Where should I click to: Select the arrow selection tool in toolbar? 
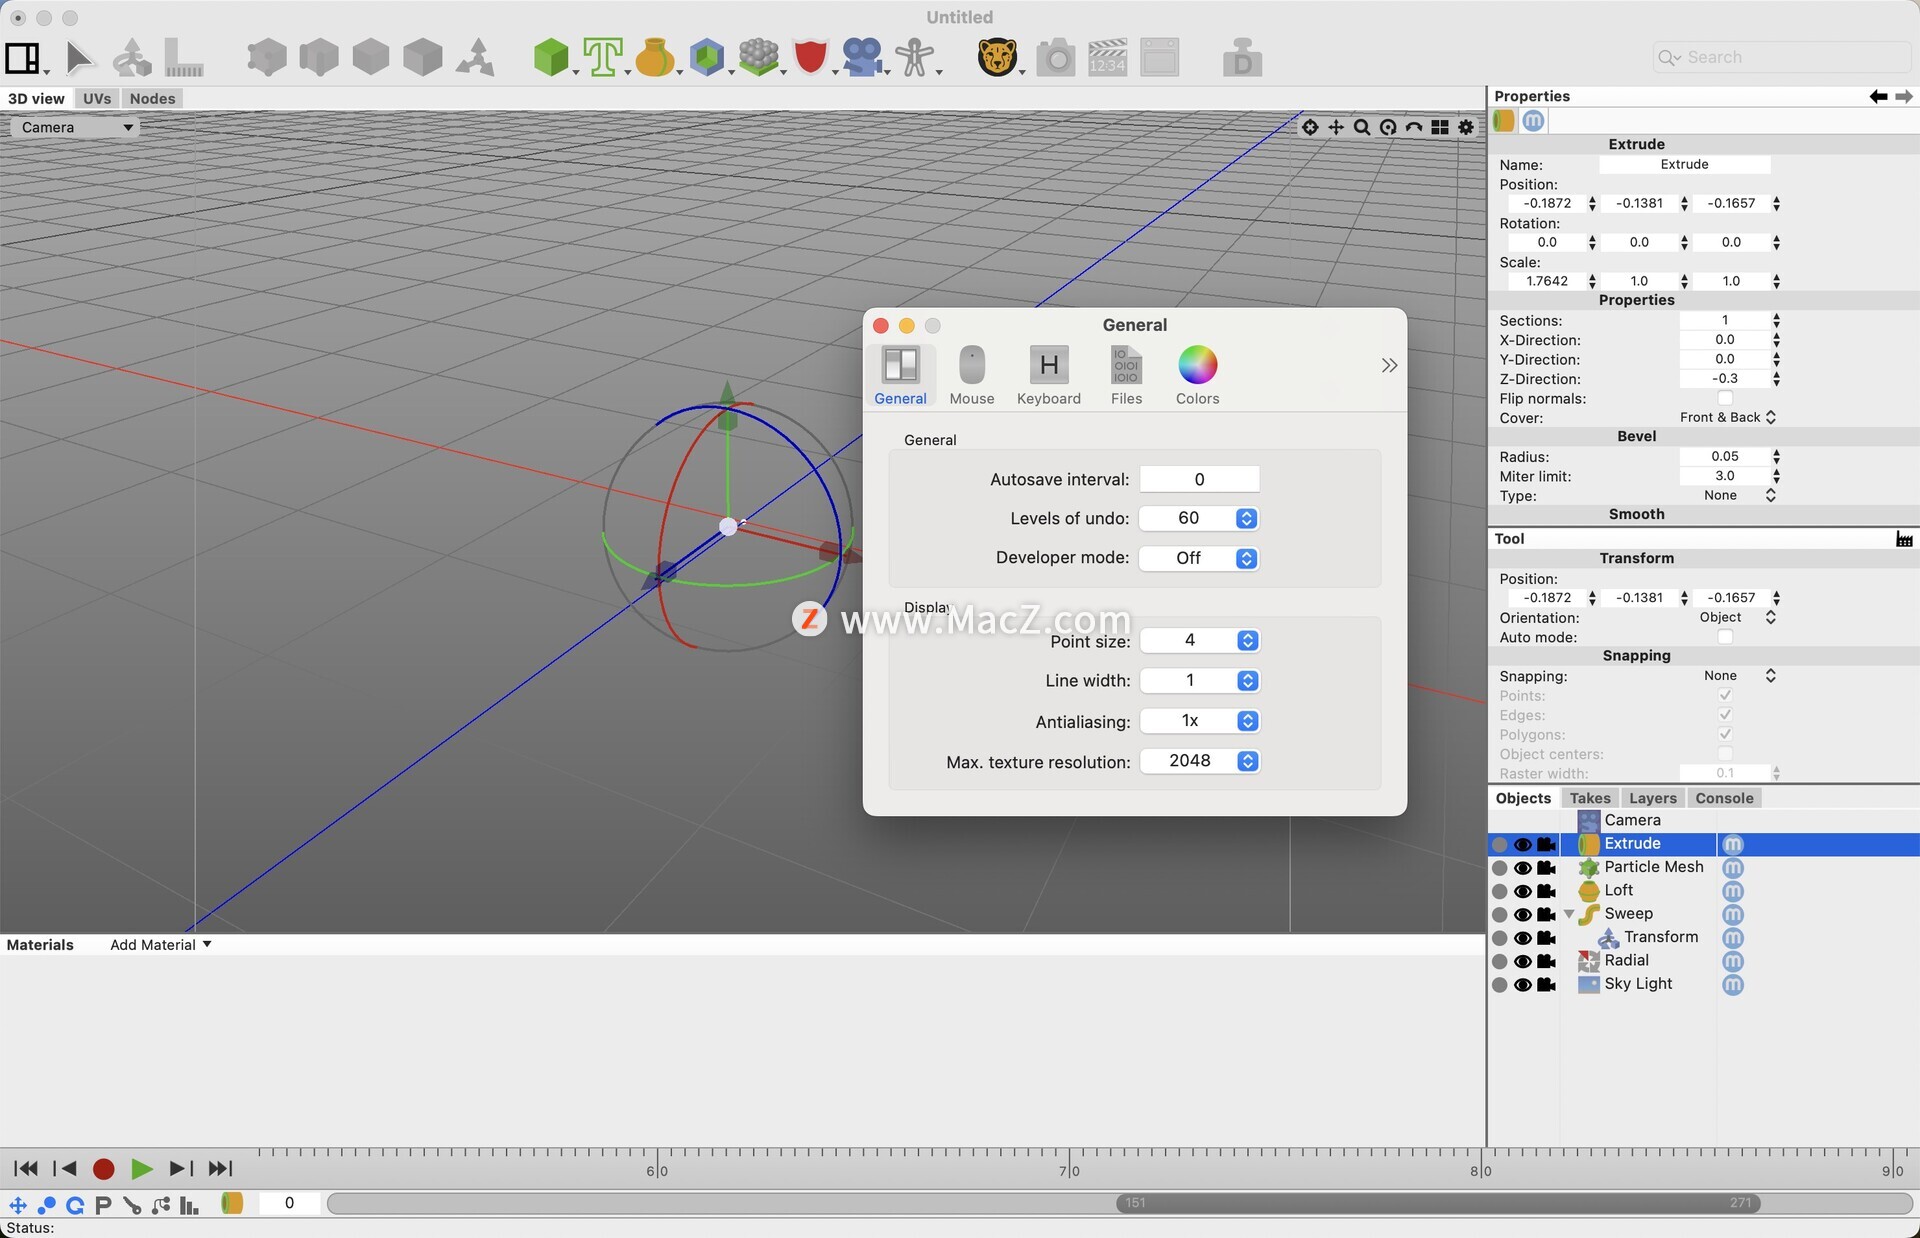(79, 58)
